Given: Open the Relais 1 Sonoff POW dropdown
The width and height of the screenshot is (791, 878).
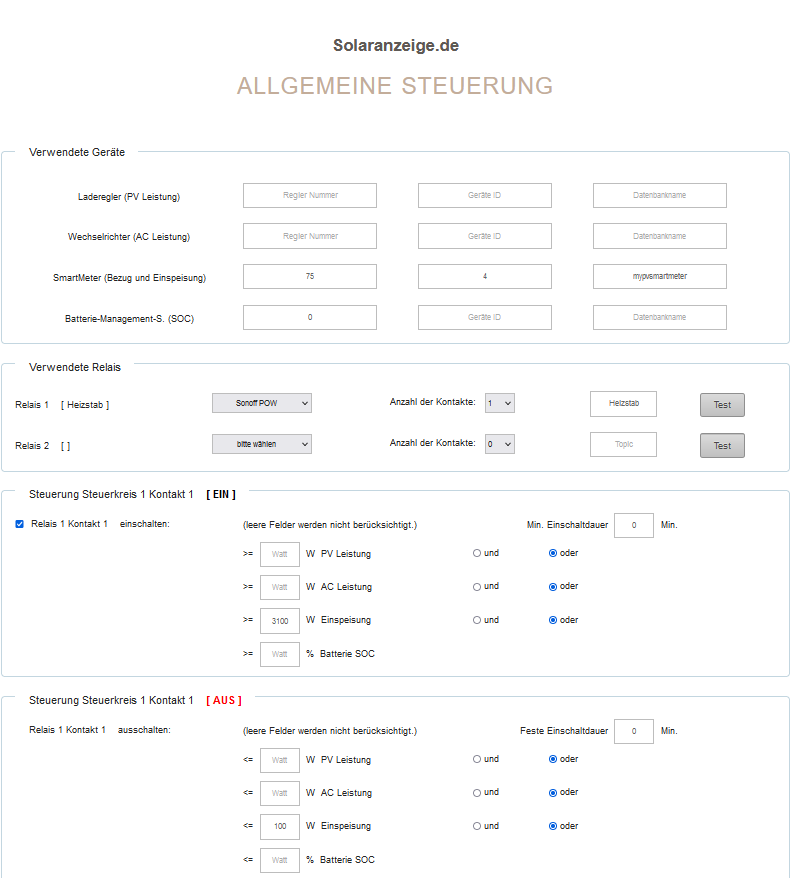Looking at the screenshot, I should click(x=261, y=403).
